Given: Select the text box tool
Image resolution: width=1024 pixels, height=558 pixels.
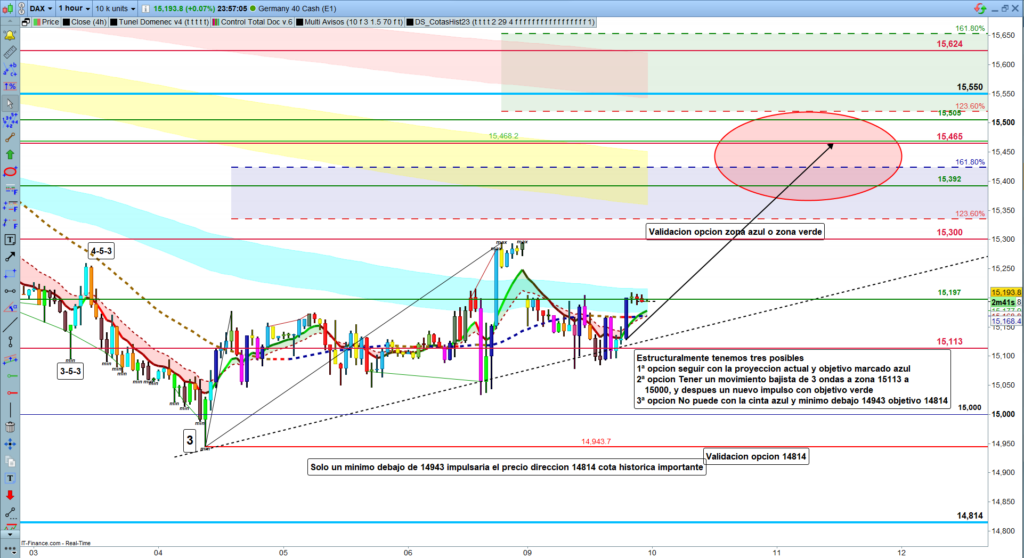Looking at the screenshot, I should (10, 240).
